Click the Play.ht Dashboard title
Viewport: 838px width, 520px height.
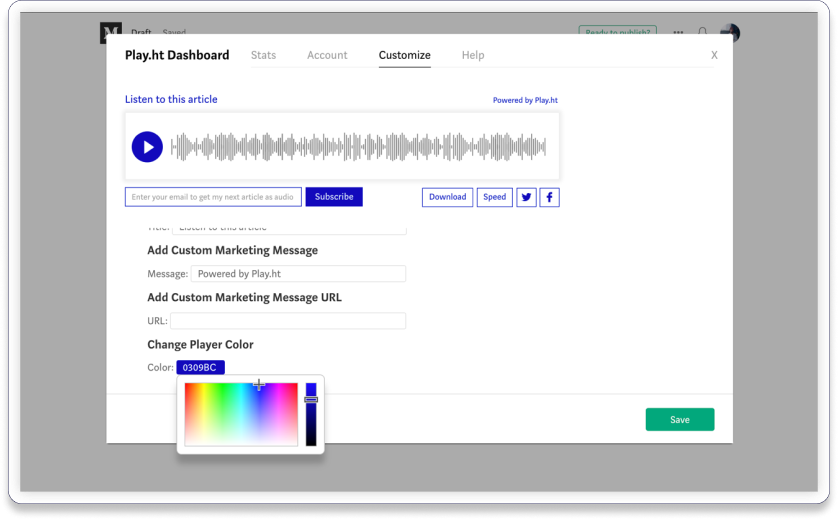177,55
